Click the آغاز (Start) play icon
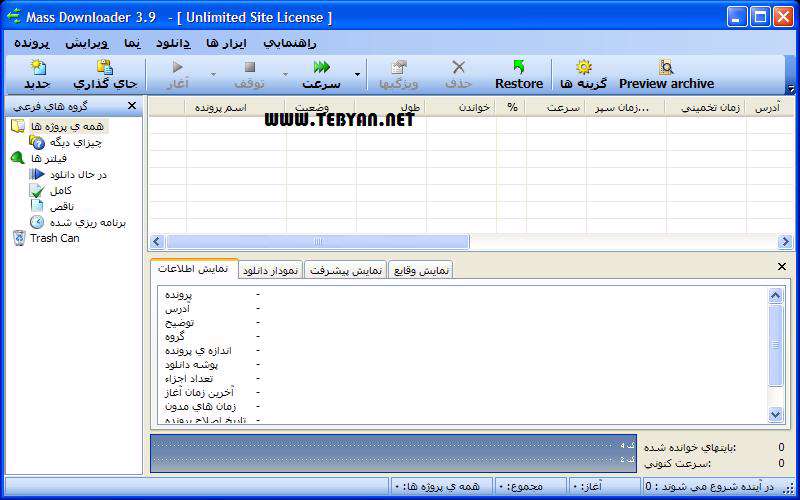 (178, 67)
